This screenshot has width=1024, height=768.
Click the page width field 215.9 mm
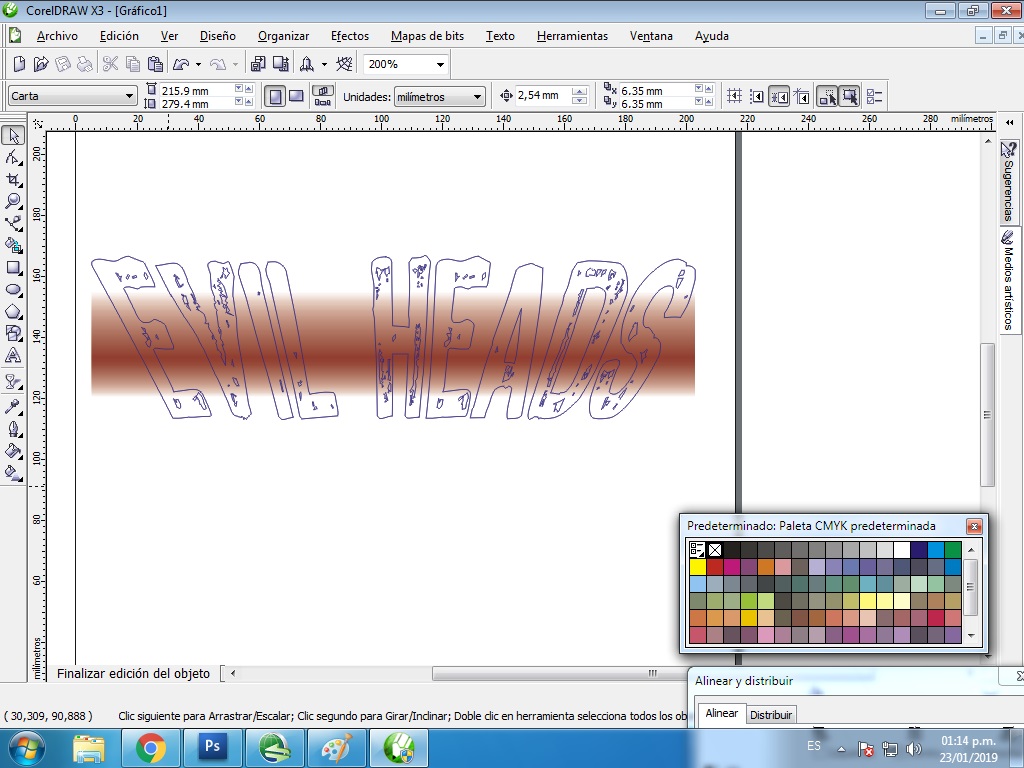(196, 90)
